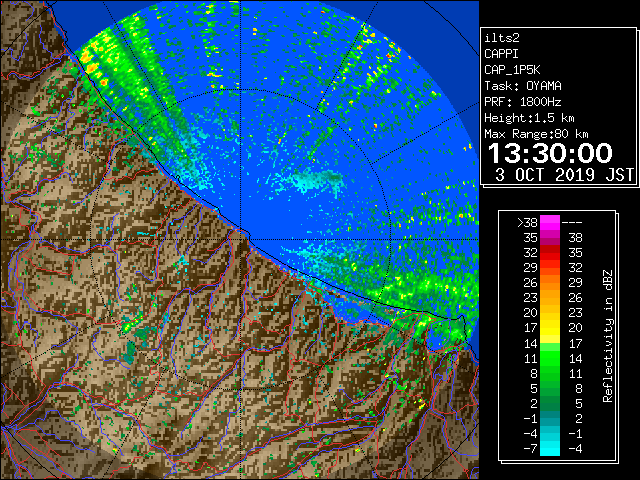Click the vertical 'Reflectivity in dBZ' label

tap(608, 336)
